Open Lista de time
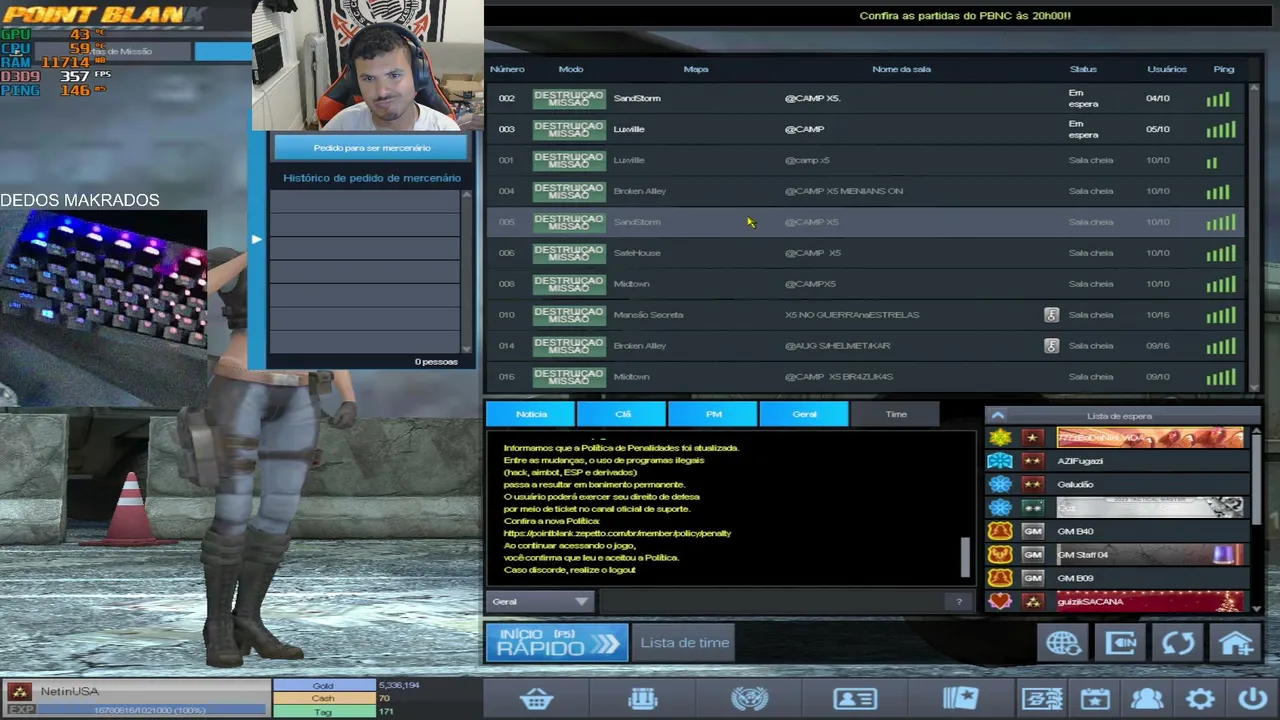 [685, 643]
